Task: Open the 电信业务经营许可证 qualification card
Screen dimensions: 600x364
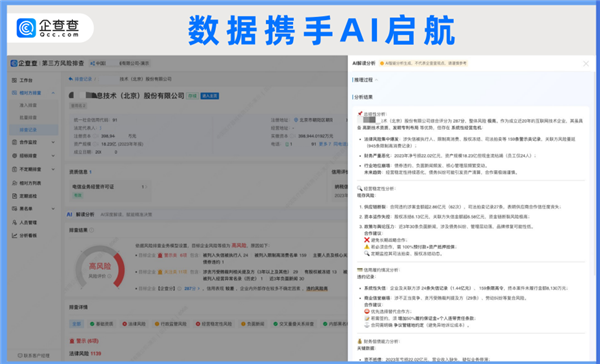Action: (109, 191)
